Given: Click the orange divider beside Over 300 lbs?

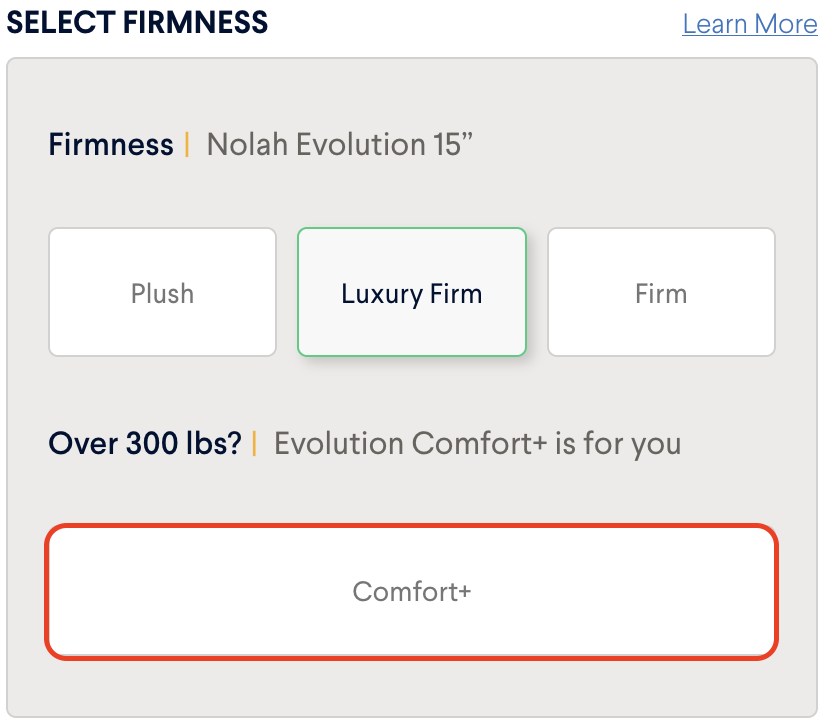Looking at the screenshot, I should pyautogui.click(x=253, y=443).
